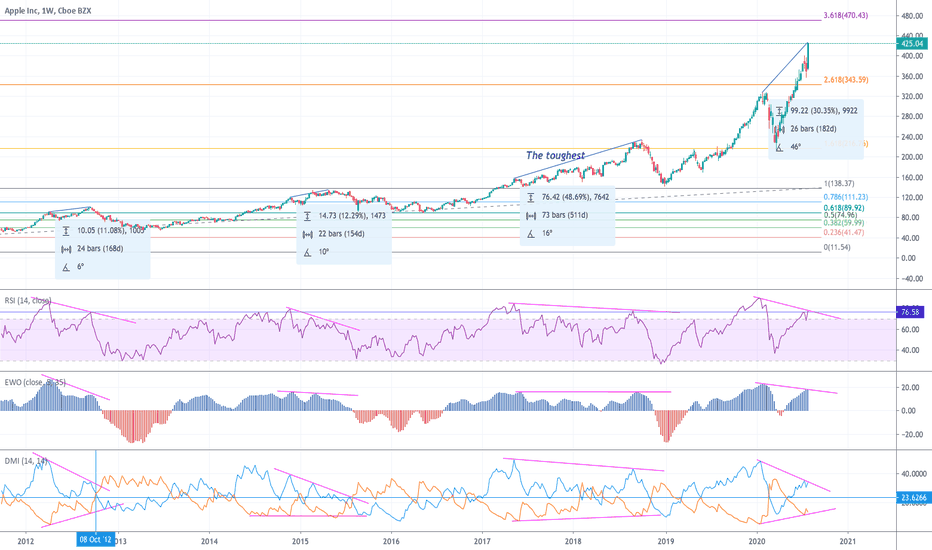Image resolution: width=932 pixels, height=550 pixels.
Task: Click the bars-range icon beside '73 bars (511d)'
Action: coord(531,215)
